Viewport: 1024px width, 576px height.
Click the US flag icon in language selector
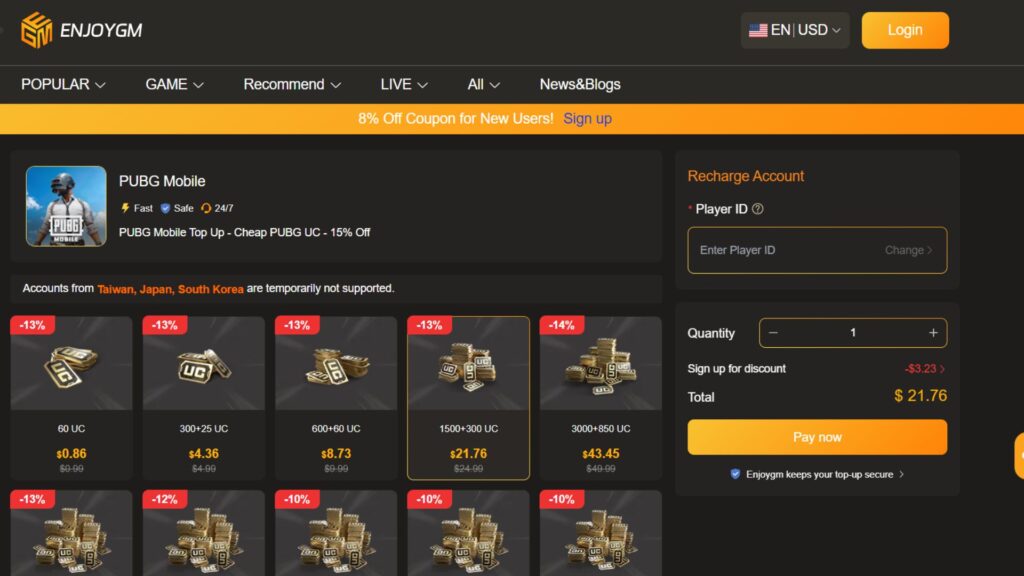click(x=758, y=29)
